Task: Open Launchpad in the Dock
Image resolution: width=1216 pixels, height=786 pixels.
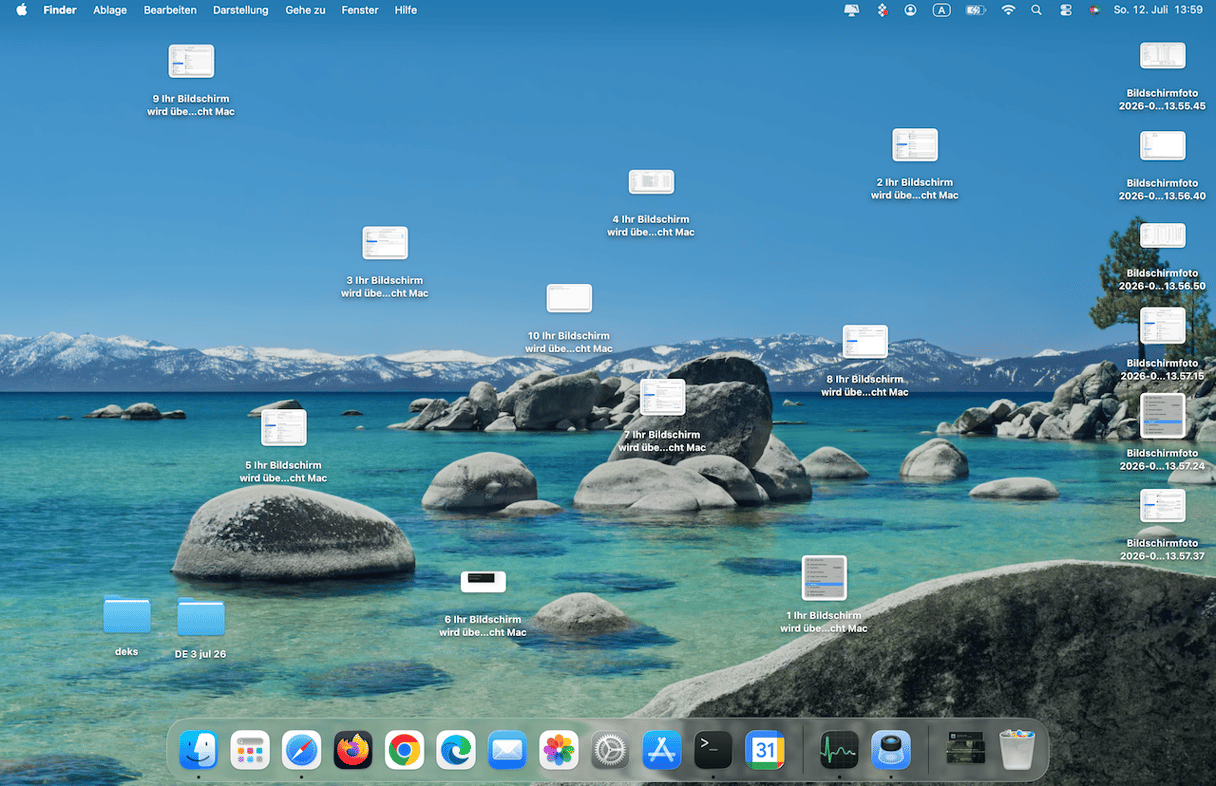Action: [250, 750]
